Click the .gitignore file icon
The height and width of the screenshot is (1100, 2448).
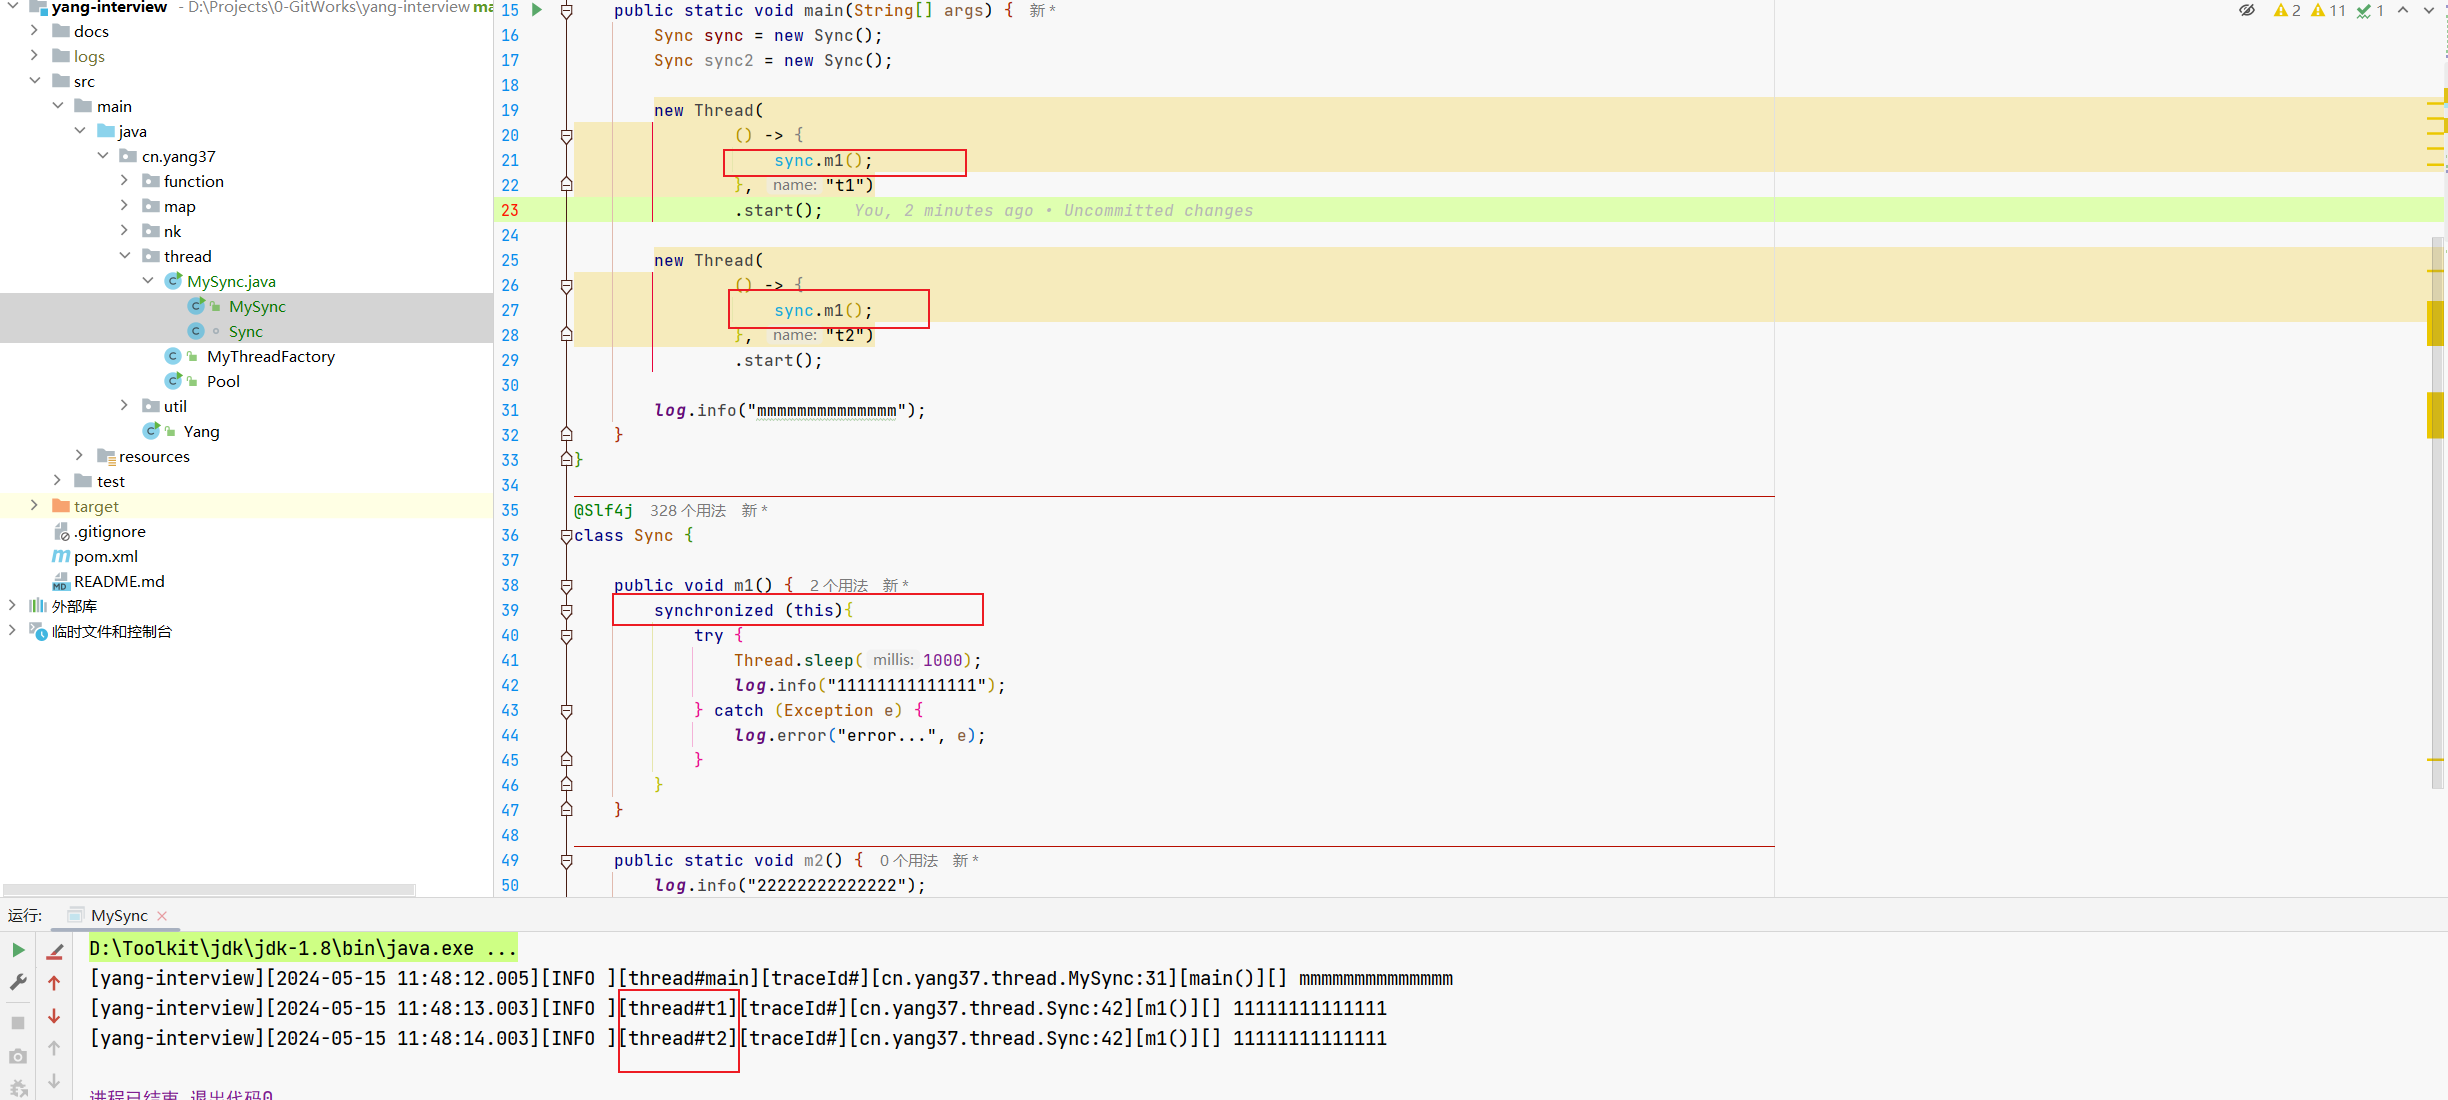[62, 531]
